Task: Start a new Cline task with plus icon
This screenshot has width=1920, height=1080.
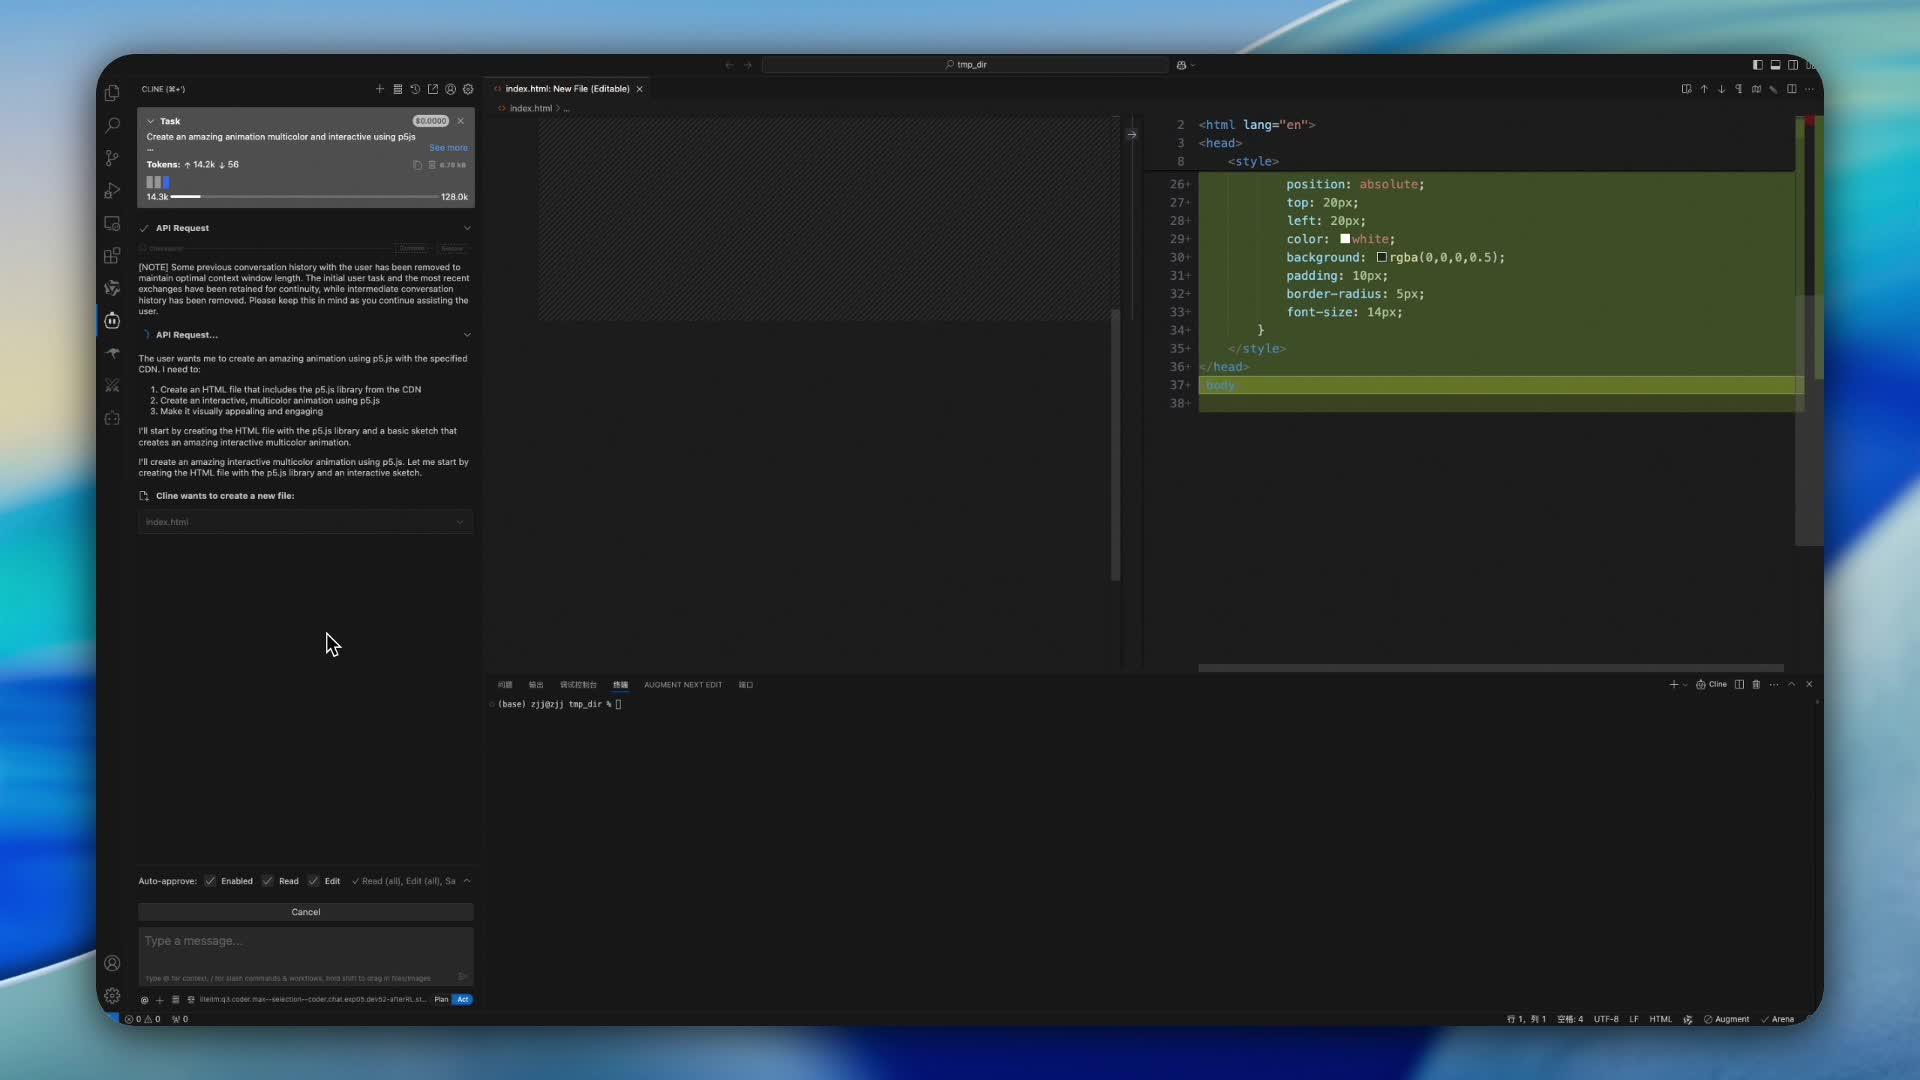Action: coord(380,89)
